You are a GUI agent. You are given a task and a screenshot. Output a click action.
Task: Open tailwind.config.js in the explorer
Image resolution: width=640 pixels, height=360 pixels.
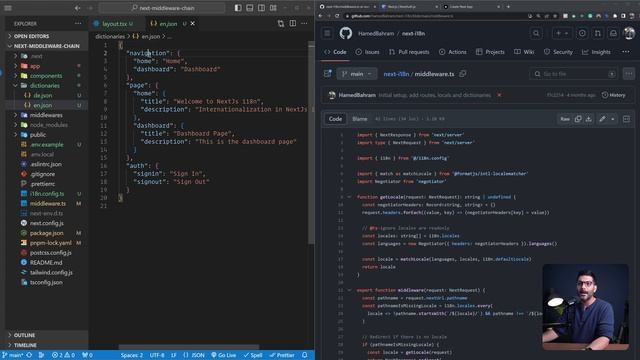point(51,272)
